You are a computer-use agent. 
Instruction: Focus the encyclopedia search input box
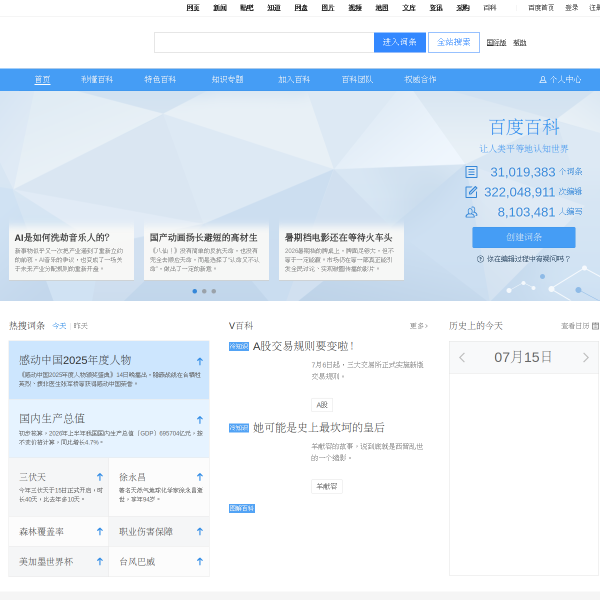click(264, 42)
